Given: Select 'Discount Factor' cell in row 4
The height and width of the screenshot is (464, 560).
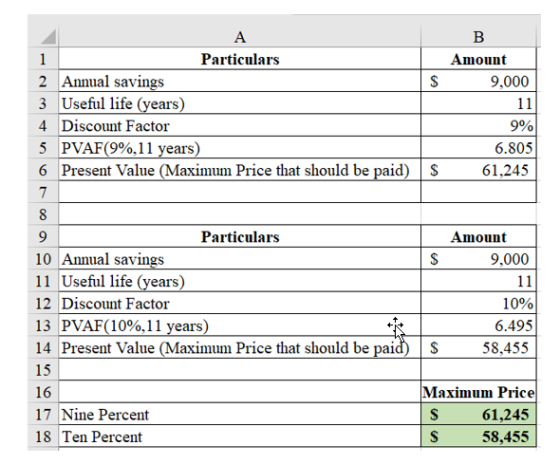Looking at the screenshot, I should [x=240, y=125].
